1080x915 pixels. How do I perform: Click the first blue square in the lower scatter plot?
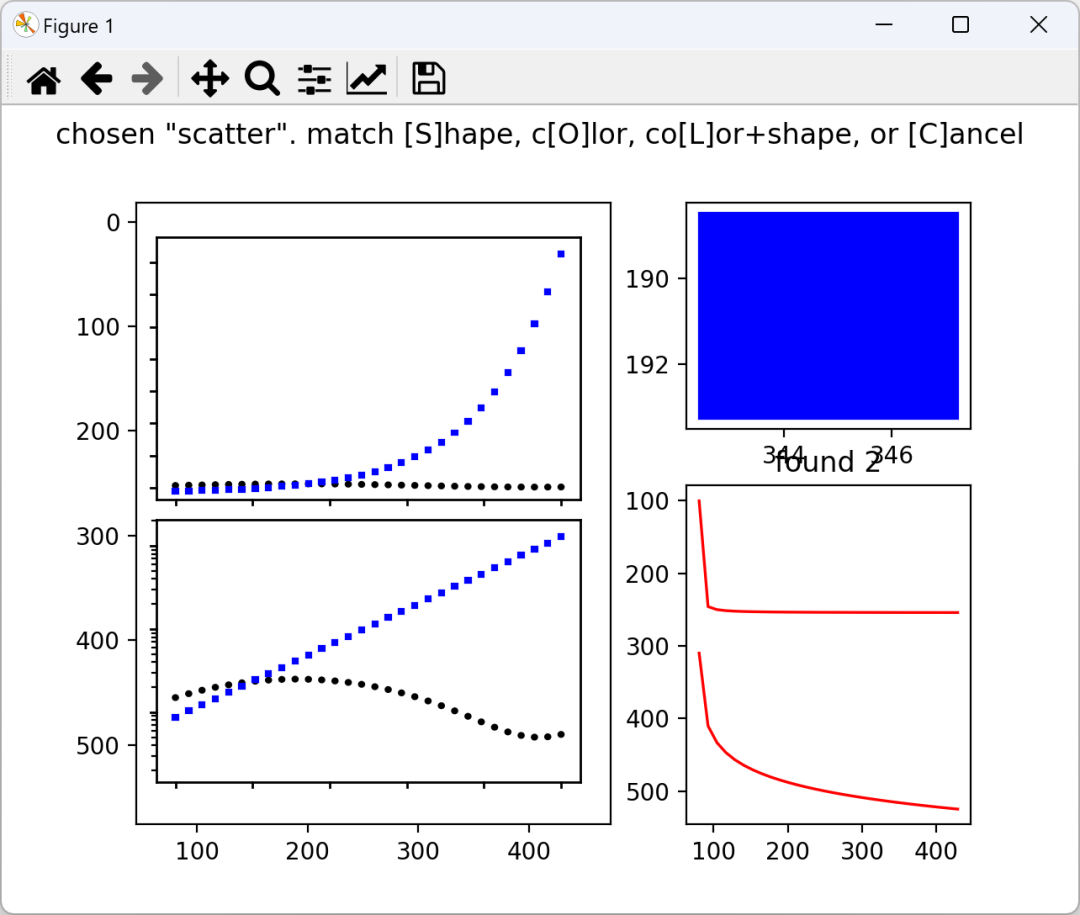coord(175,717)
